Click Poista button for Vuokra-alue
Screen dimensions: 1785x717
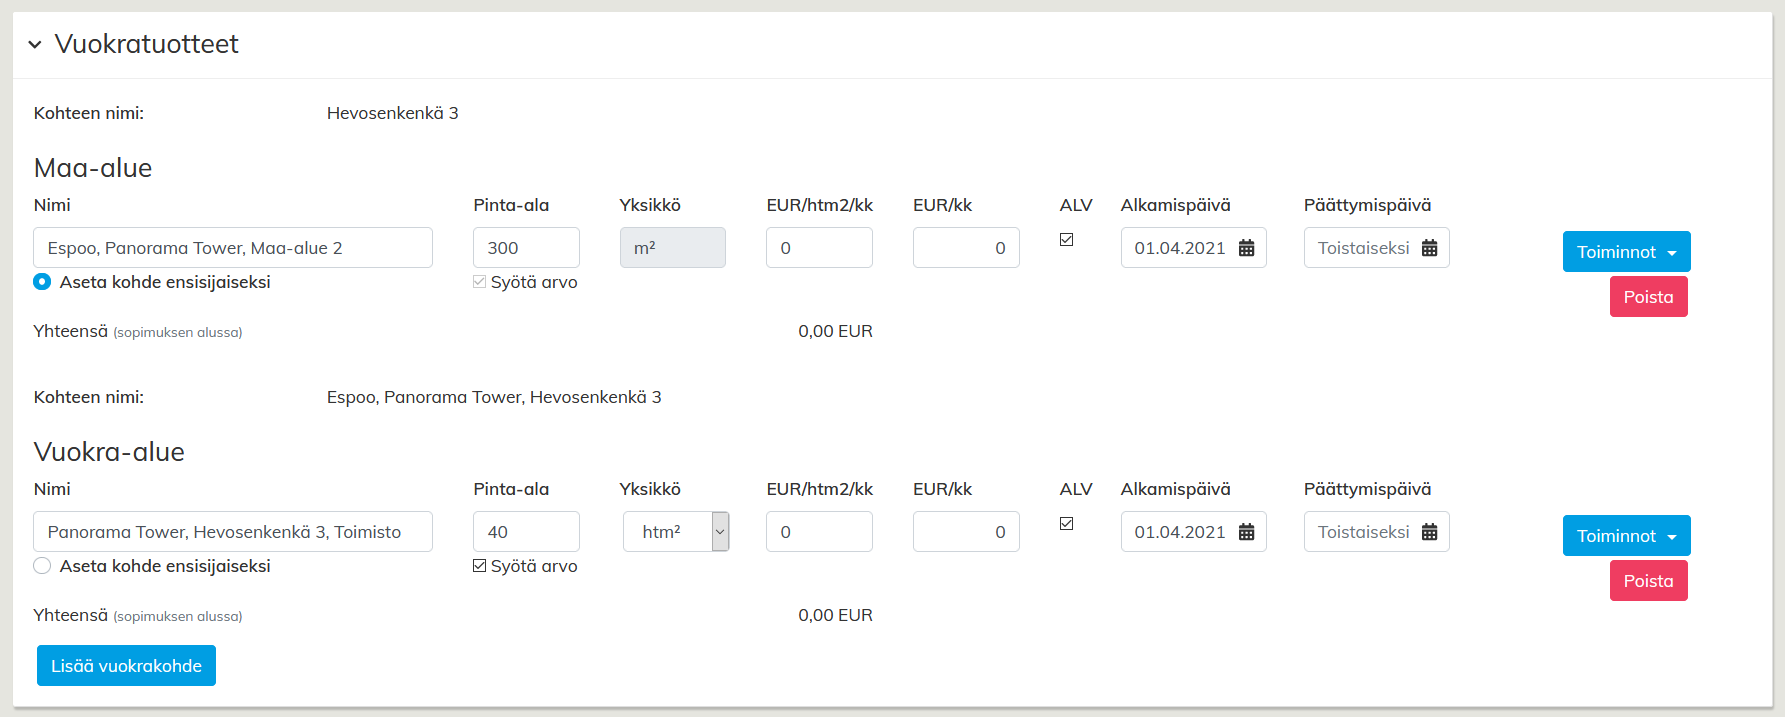click(x=1648, y=581)
